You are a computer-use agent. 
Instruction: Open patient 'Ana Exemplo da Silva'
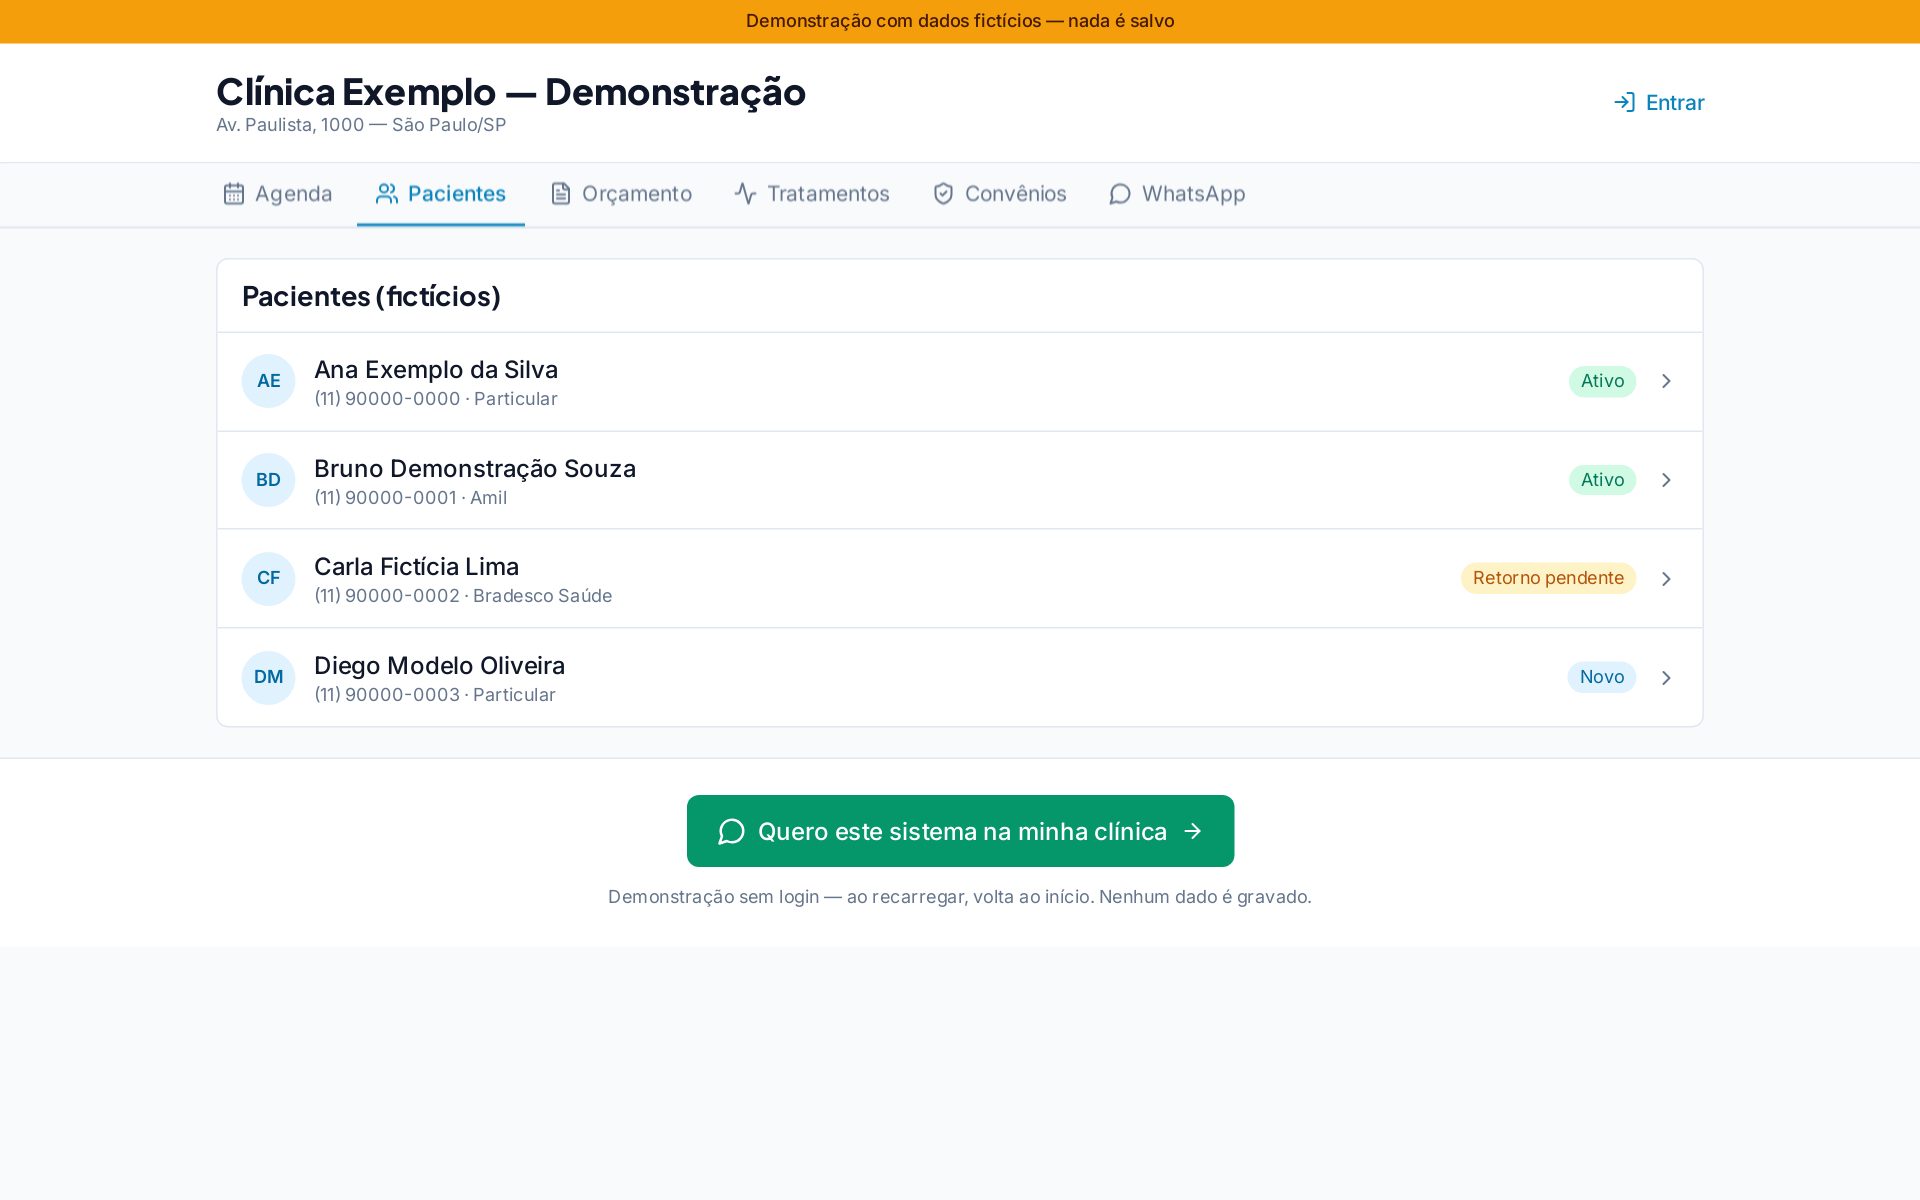click(x=960, y=382)
